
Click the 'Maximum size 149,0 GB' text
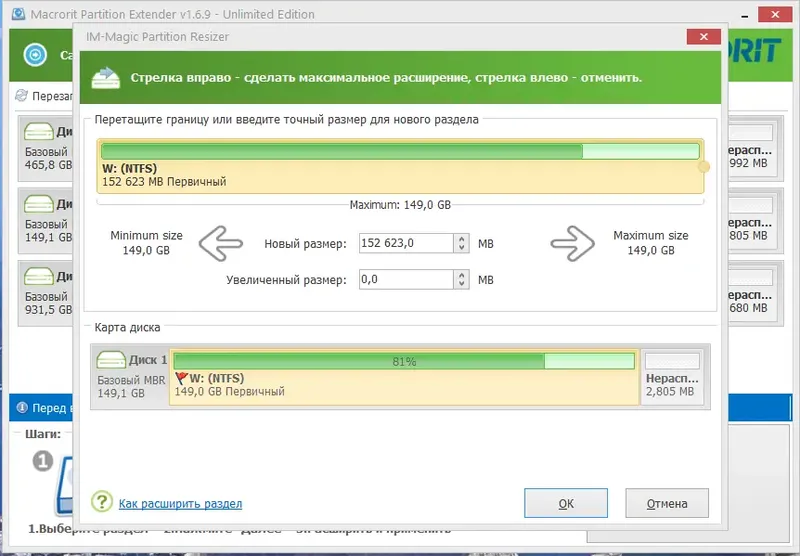[651, 243]
